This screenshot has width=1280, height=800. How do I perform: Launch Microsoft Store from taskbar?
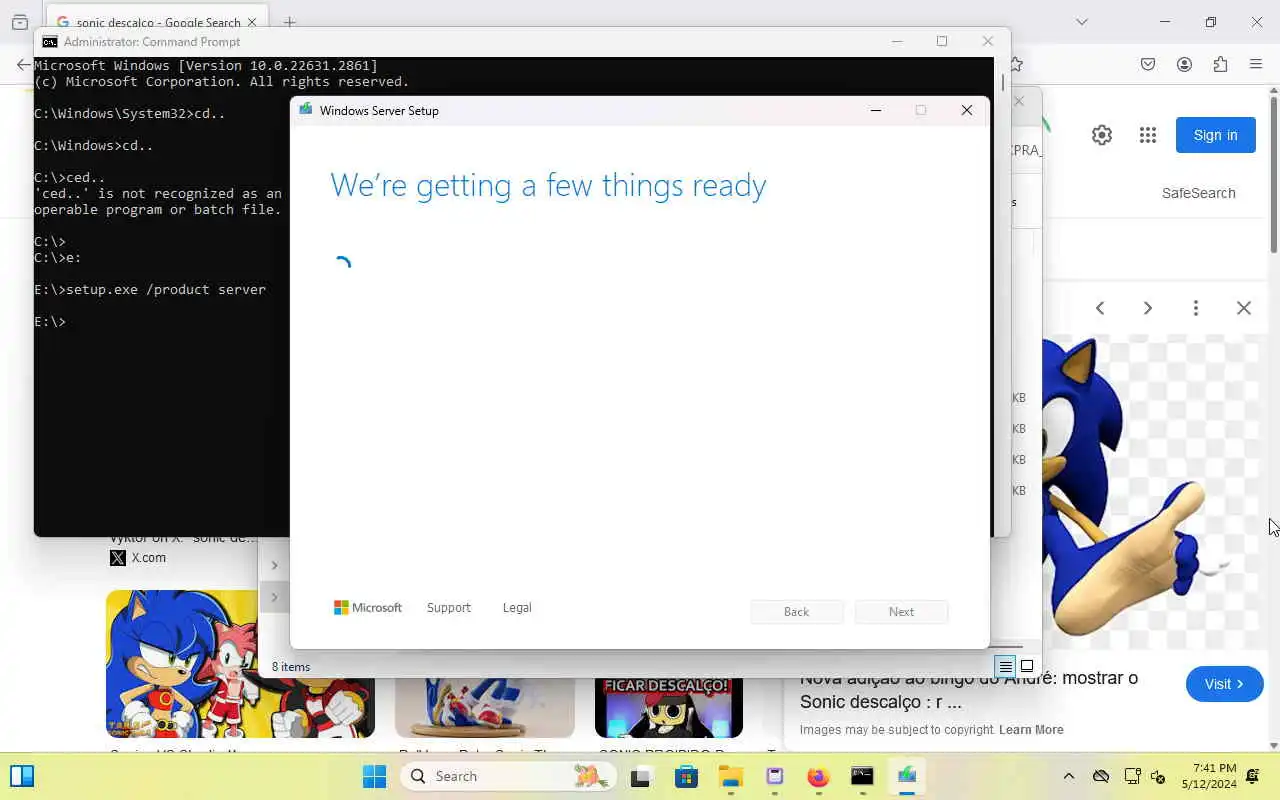tap(686, 776)
